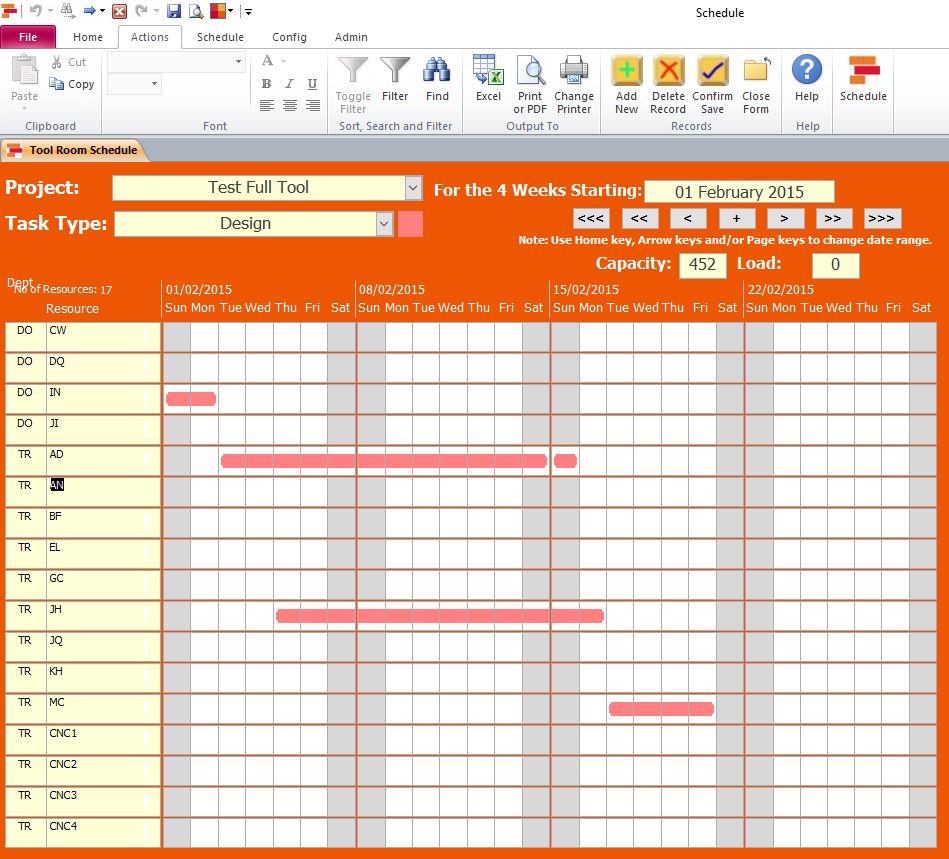
Task: Open Find with the binoculars icon
Action: click(436, 70)
